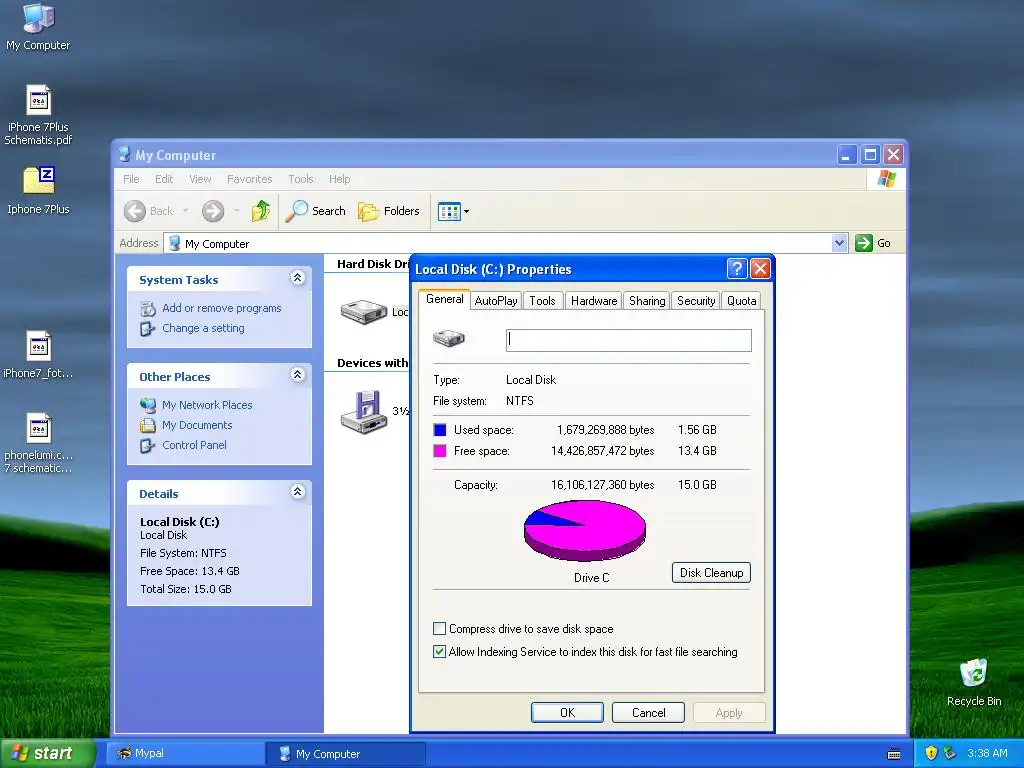Click the Add or remove programs icon

pyautogui.click(x=148, y=308)
